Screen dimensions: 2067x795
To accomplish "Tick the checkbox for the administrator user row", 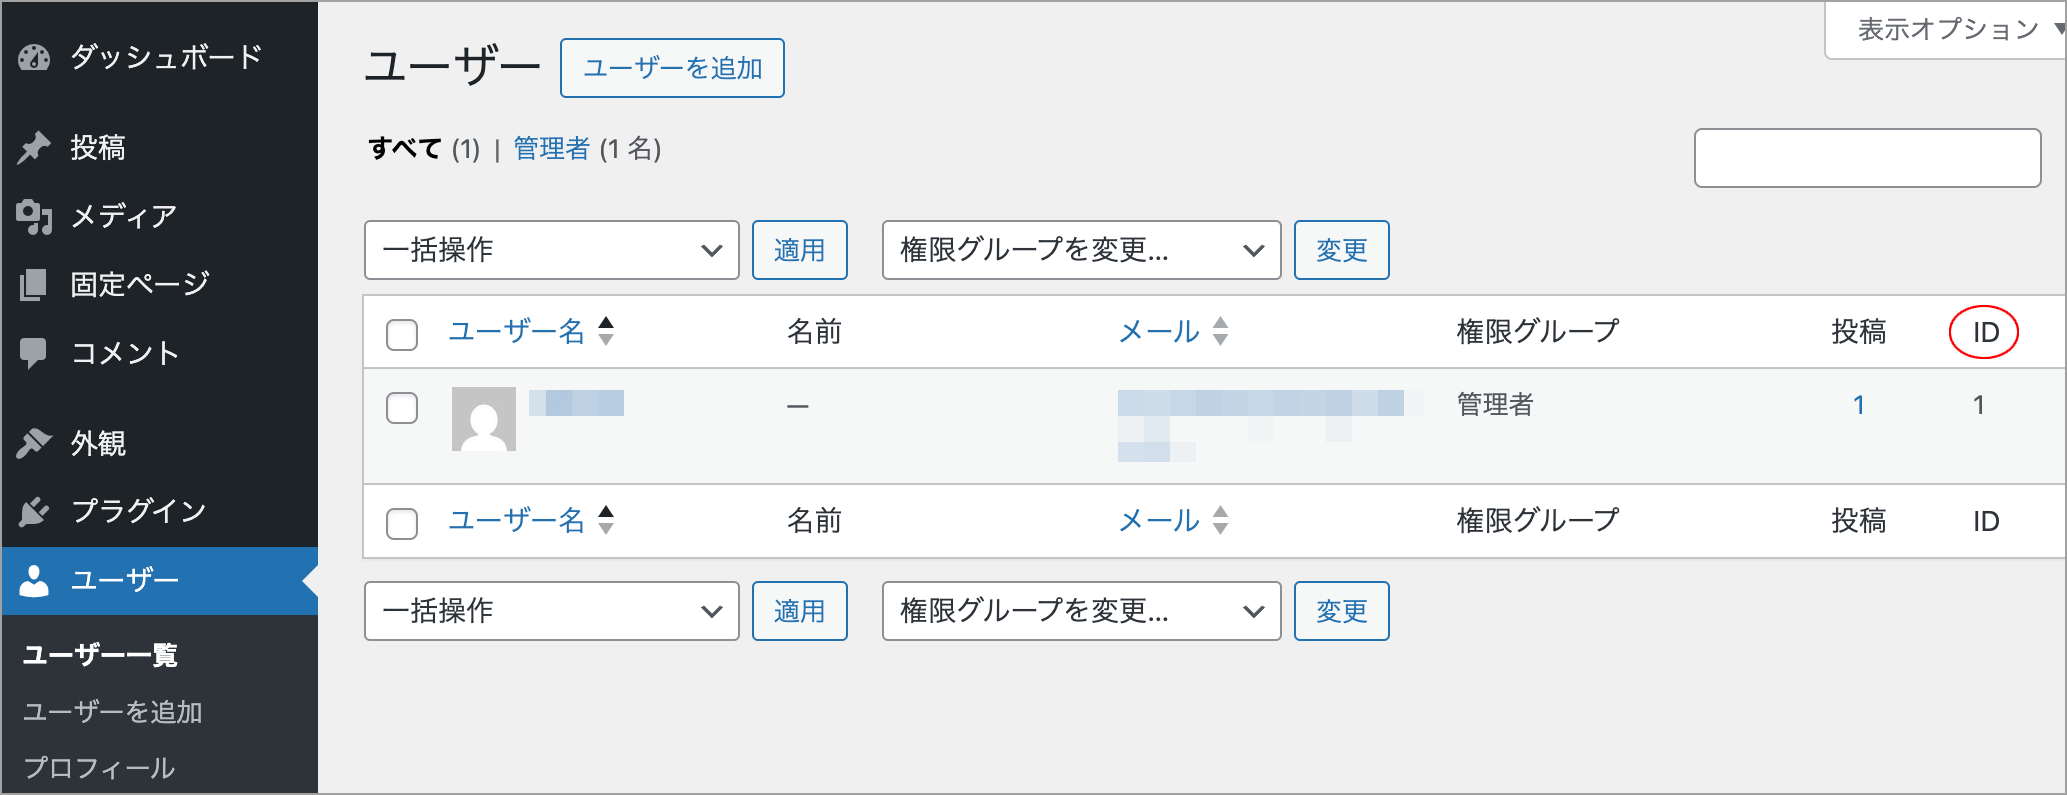I will [x=402, y=408].
